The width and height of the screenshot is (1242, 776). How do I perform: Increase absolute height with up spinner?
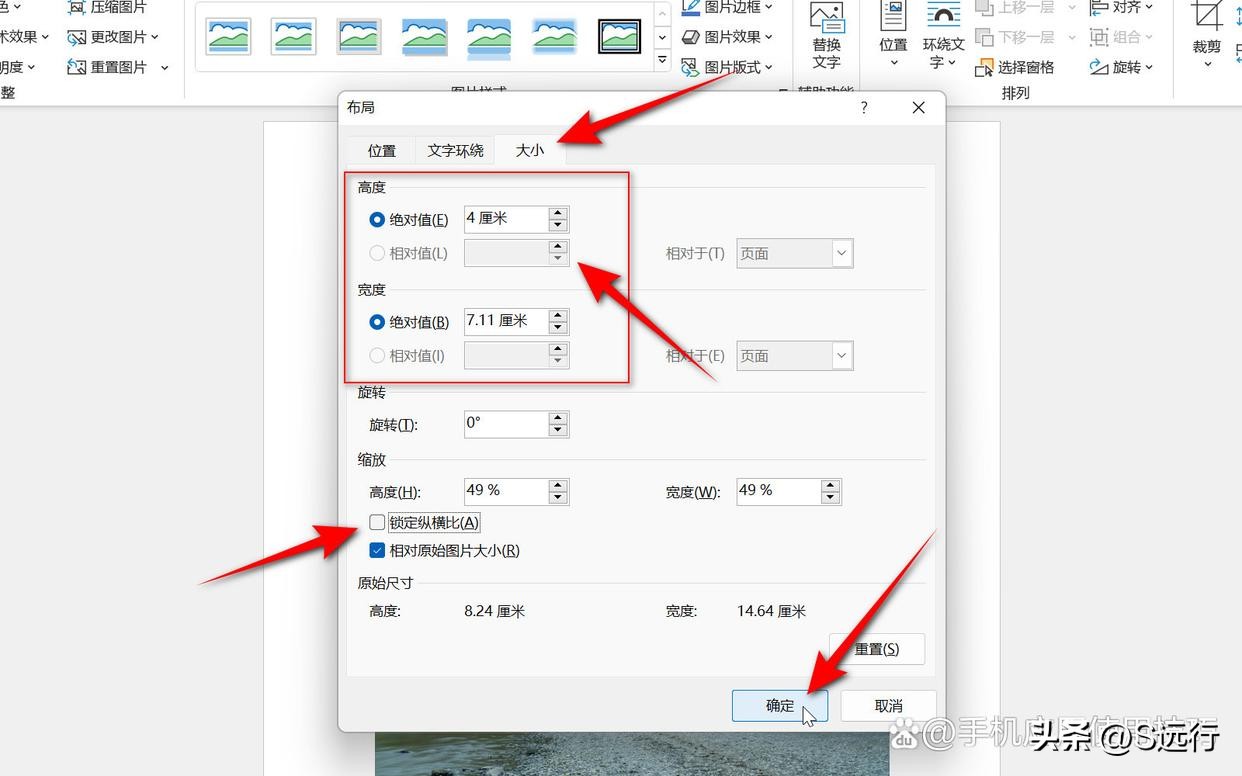(x=558, y=213)
